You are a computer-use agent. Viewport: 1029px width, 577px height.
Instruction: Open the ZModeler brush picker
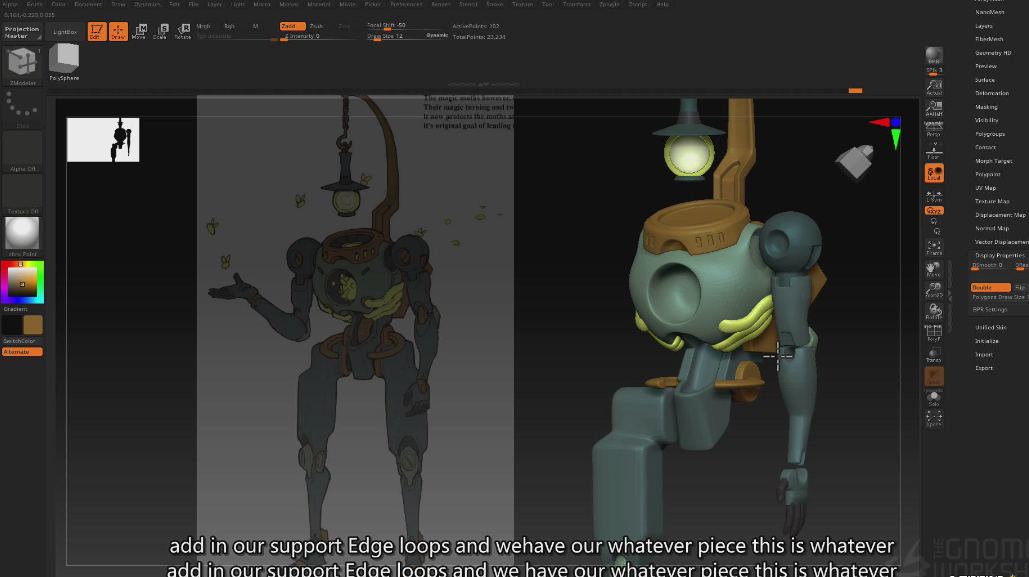pos(22,64)
